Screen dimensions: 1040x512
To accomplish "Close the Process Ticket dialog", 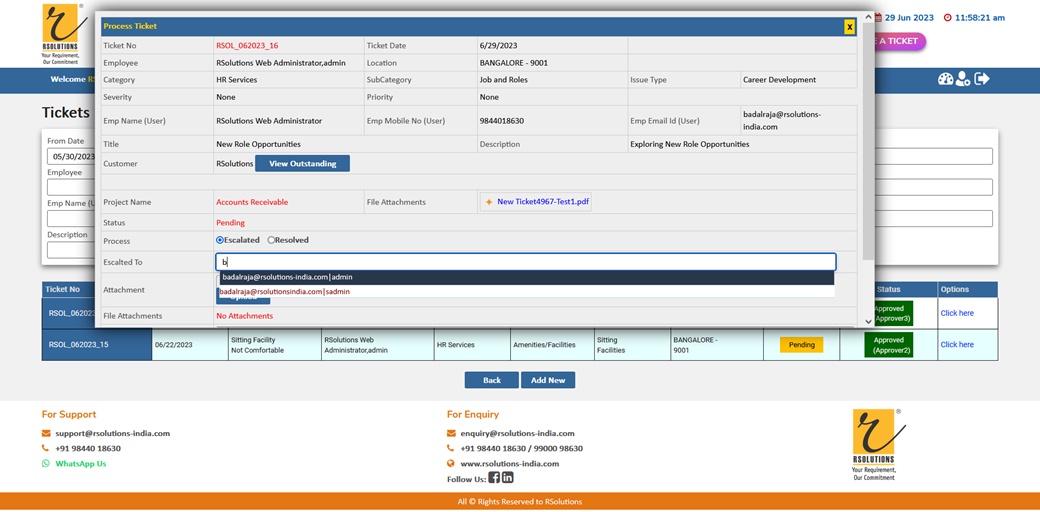I will pyautogui.click(x=849, y=27).
